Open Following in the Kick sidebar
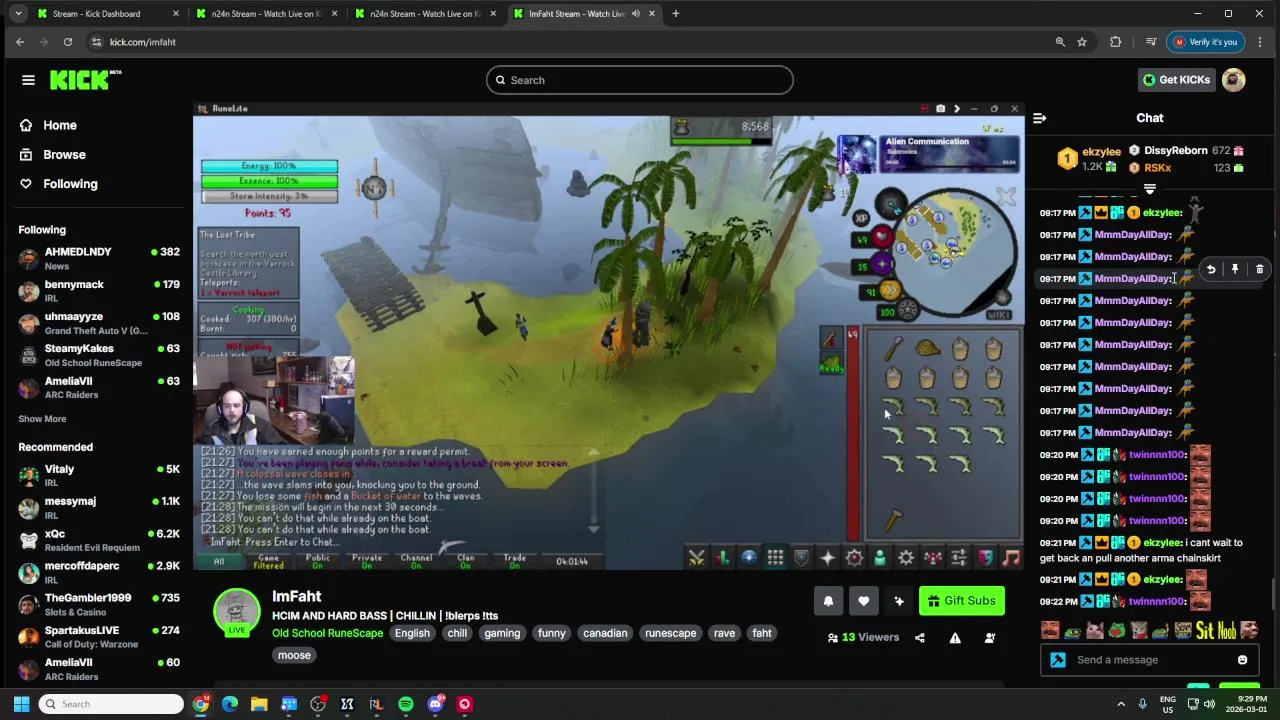The width and height of the screenshot is (1280, 720). click(x=58, y=184)
